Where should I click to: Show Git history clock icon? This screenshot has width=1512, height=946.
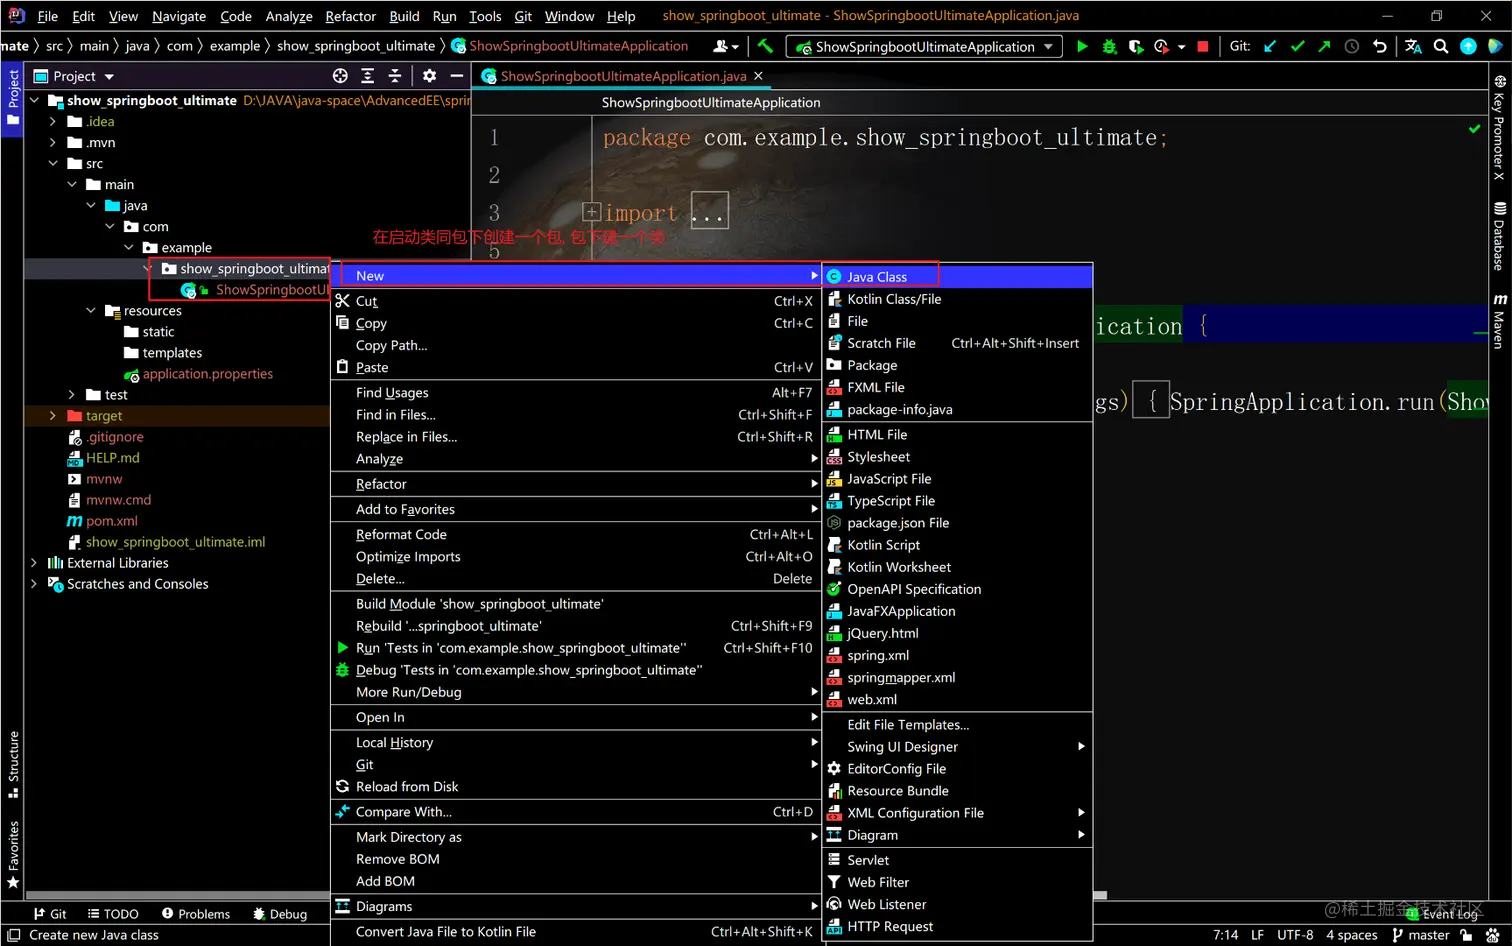1352,46
